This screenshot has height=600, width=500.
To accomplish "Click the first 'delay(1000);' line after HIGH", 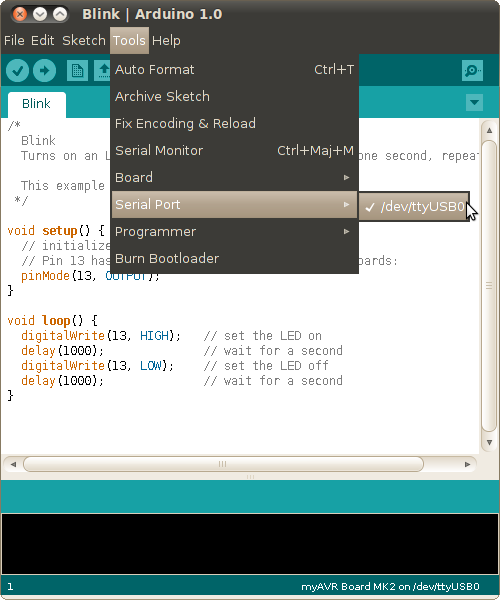I will [62, 351].
